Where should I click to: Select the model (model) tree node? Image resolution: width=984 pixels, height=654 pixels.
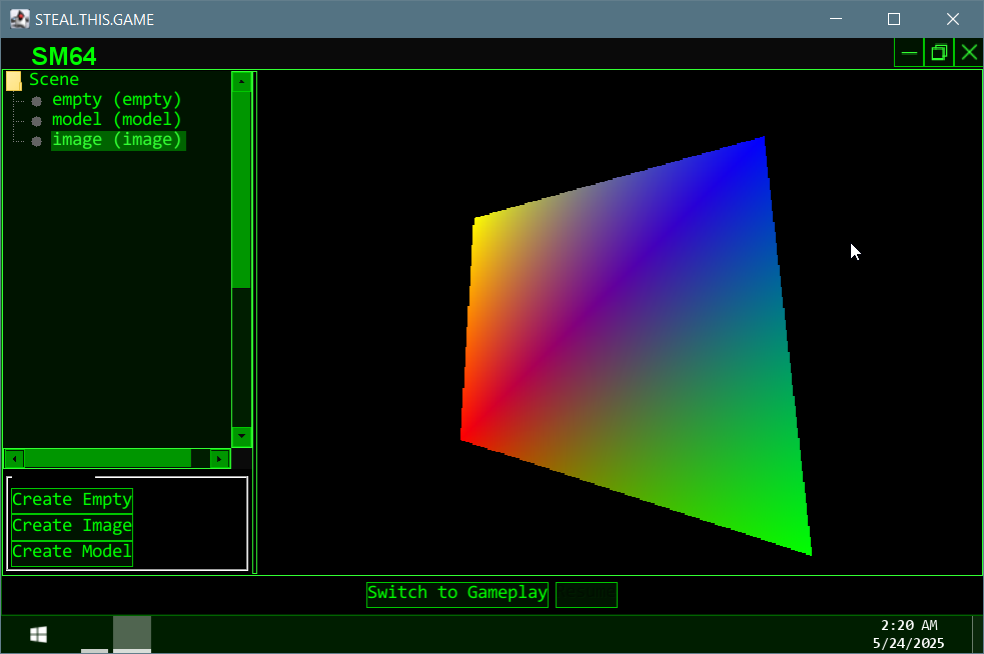117,120
